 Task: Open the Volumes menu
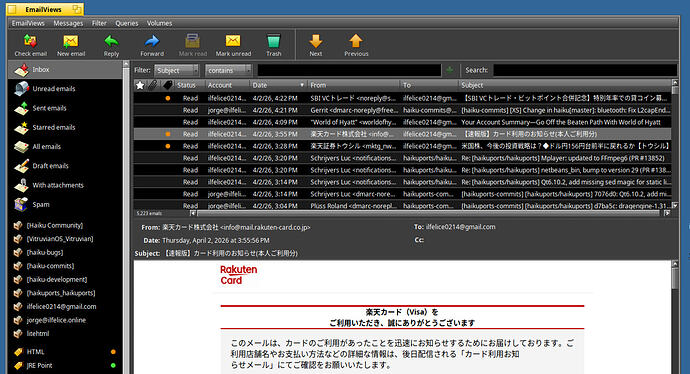click(159, 23)
